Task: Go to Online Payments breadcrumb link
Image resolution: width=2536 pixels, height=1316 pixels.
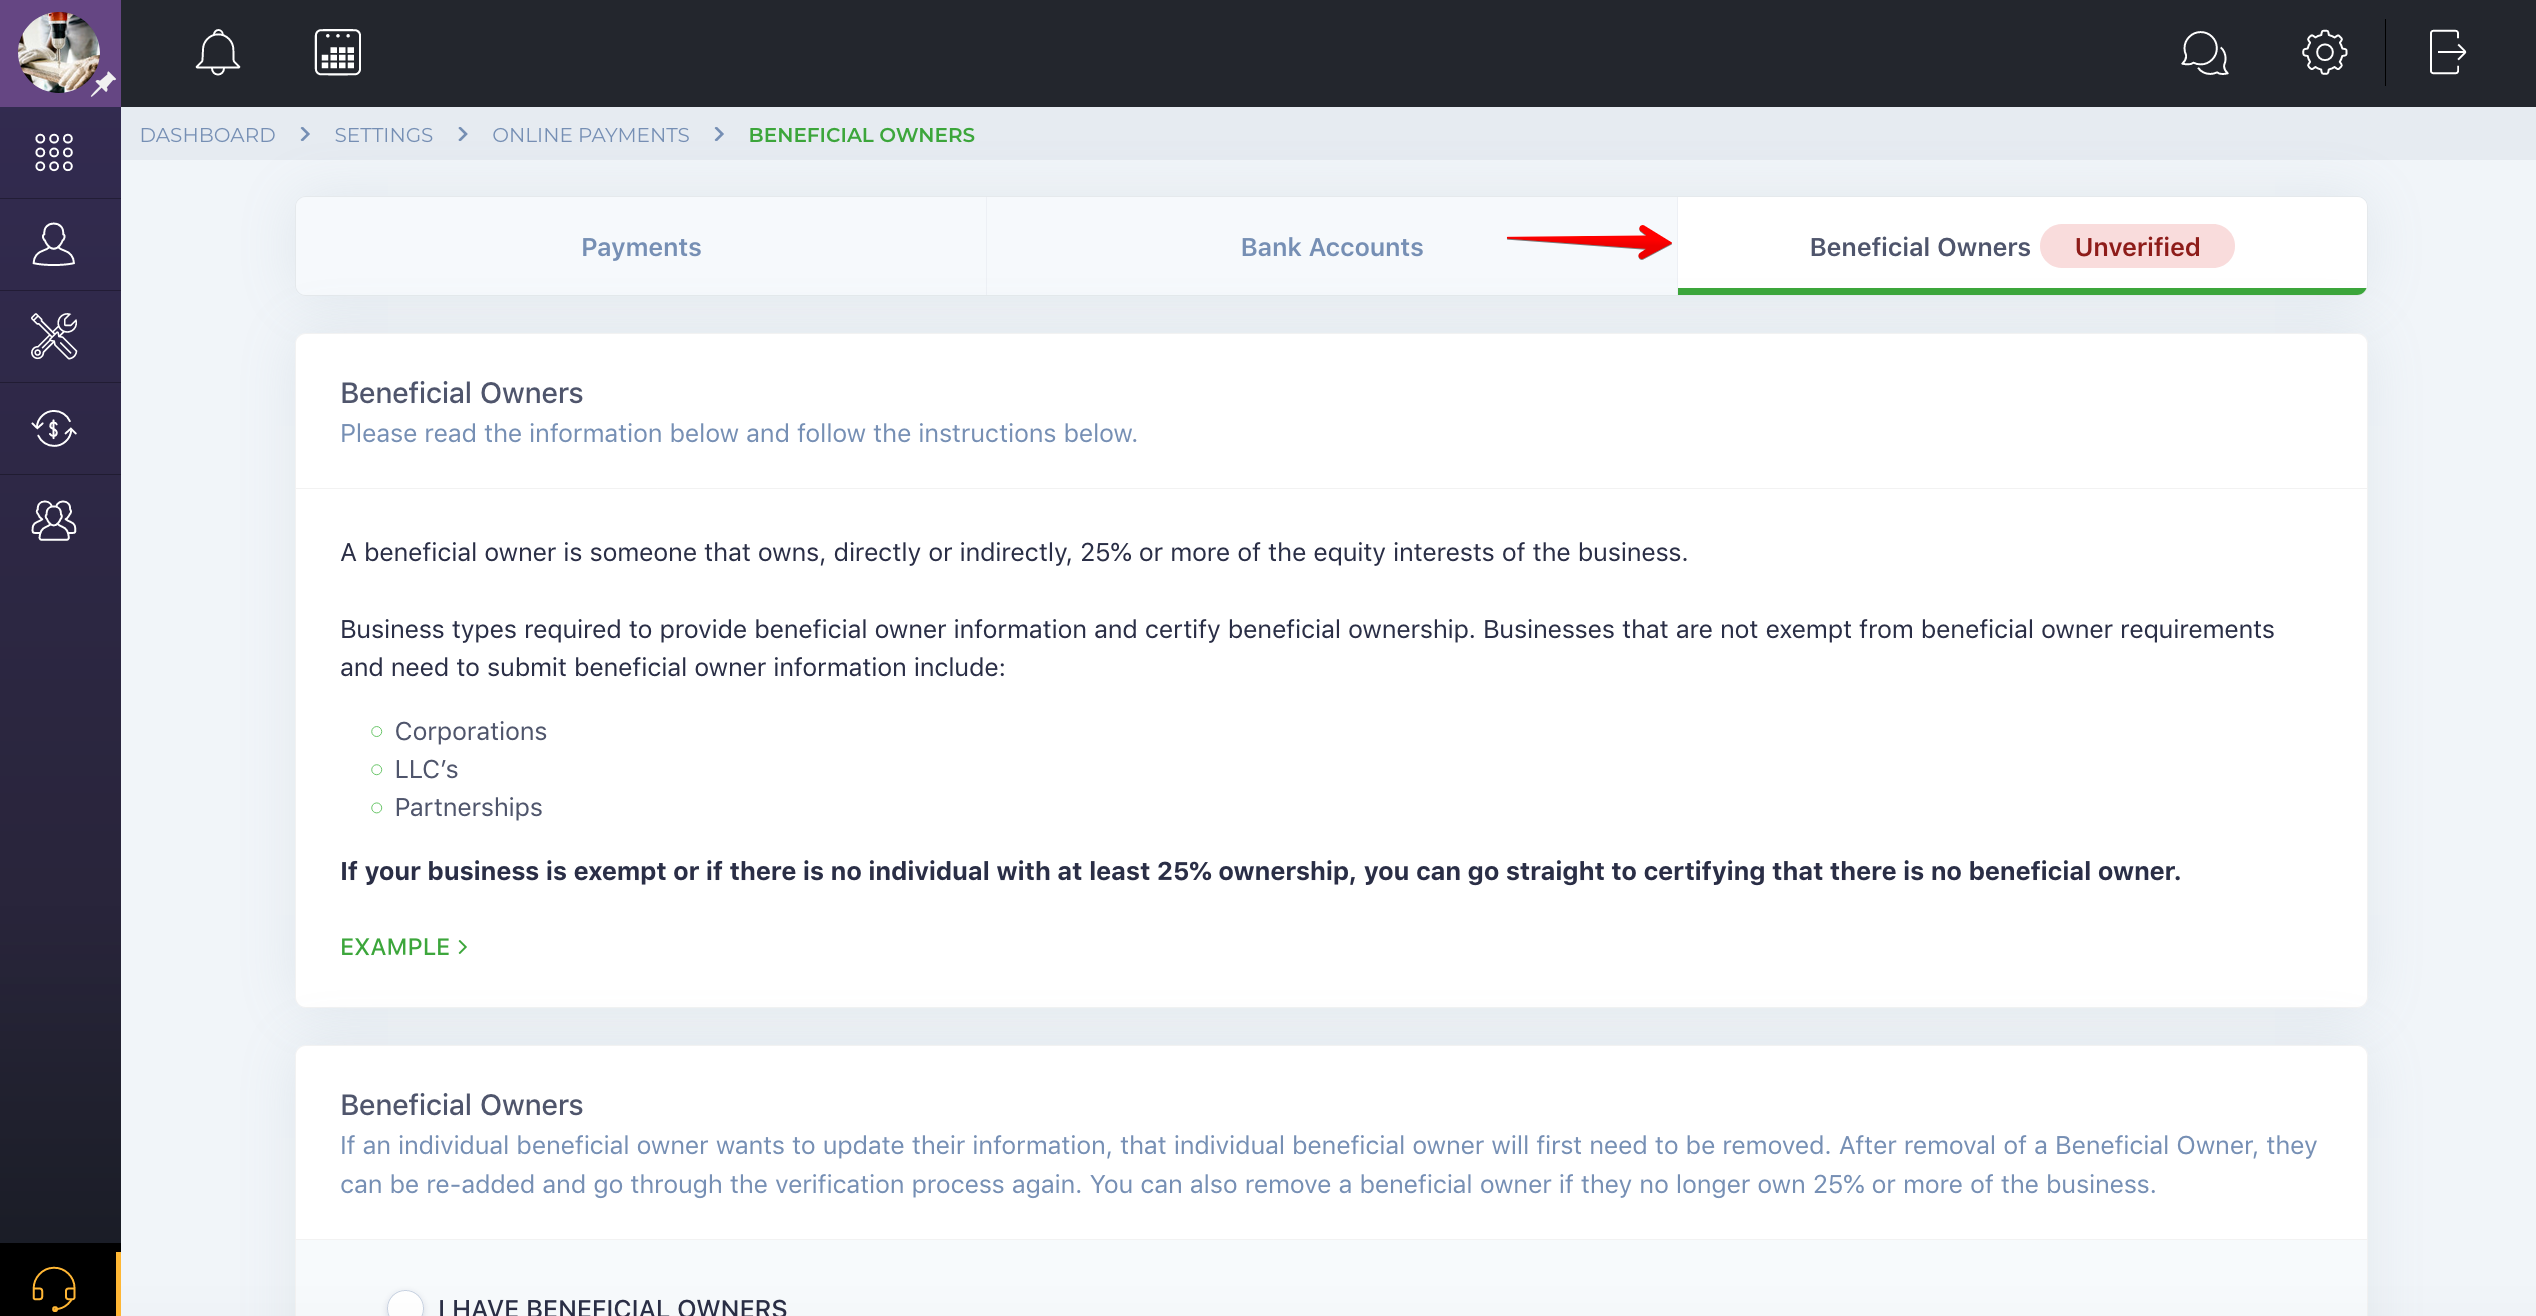Action: point(590,135)
